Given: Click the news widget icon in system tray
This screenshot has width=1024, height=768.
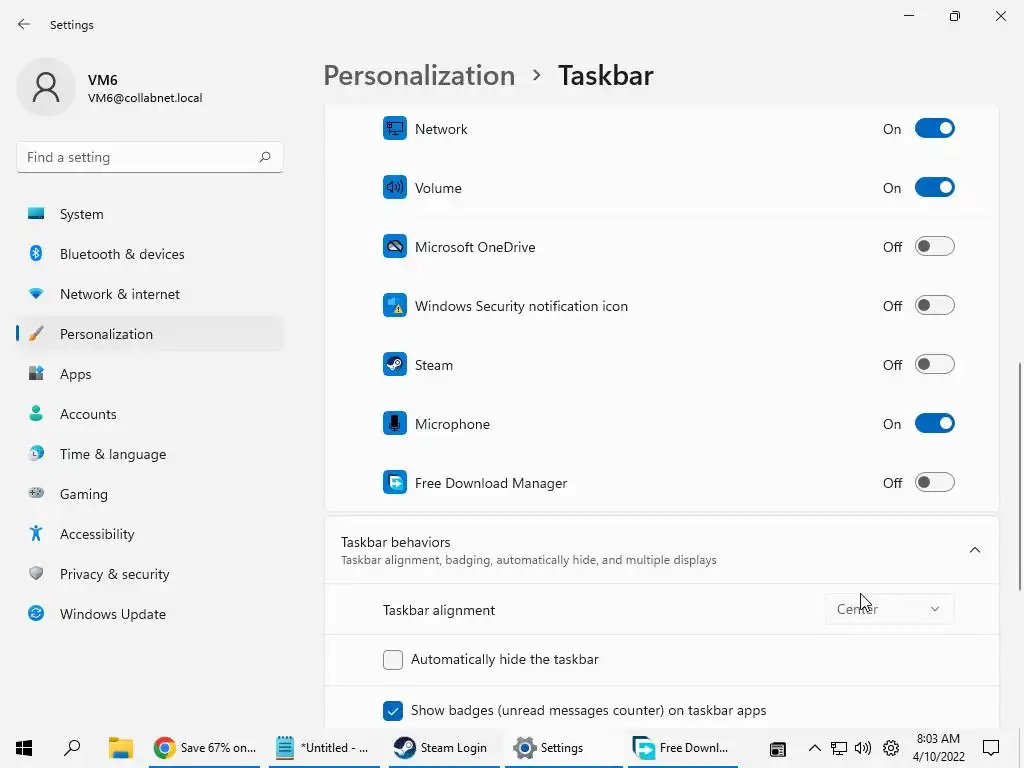Looking at the screenshot, I should pyautogui.click(x=777, y=748).
